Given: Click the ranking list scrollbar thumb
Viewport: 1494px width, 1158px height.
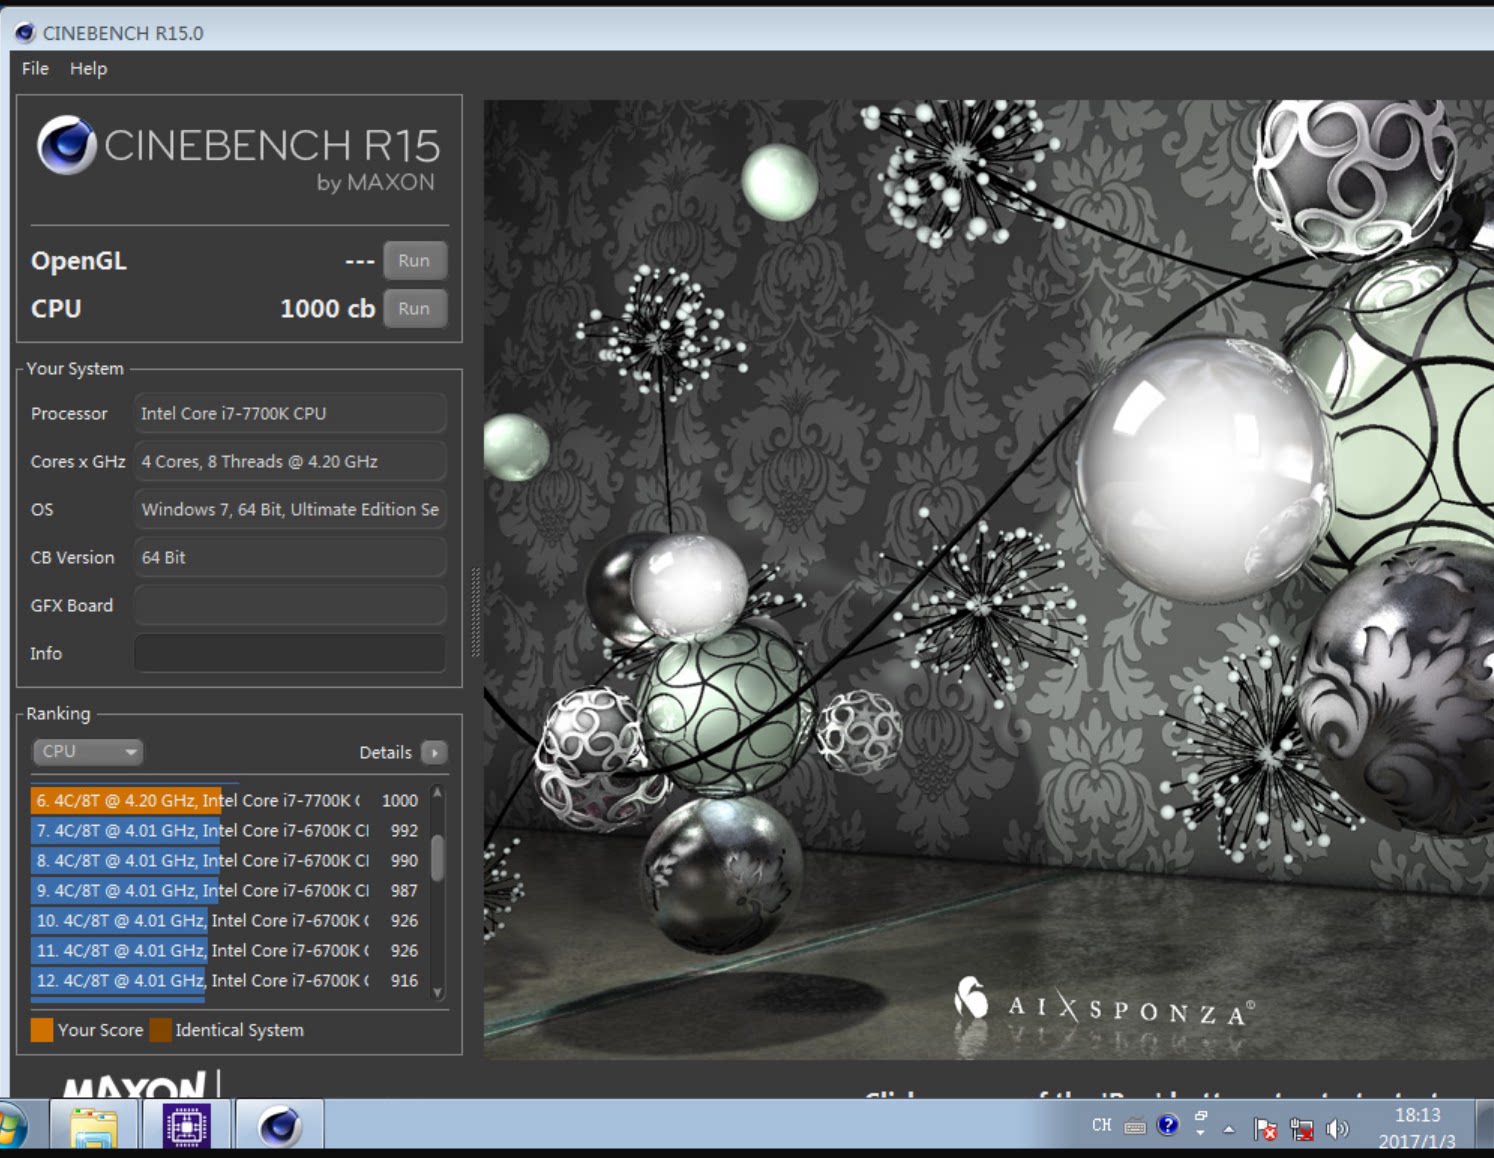Looking at the screenshot, I should pyautogui.click(x=437, y=856).
